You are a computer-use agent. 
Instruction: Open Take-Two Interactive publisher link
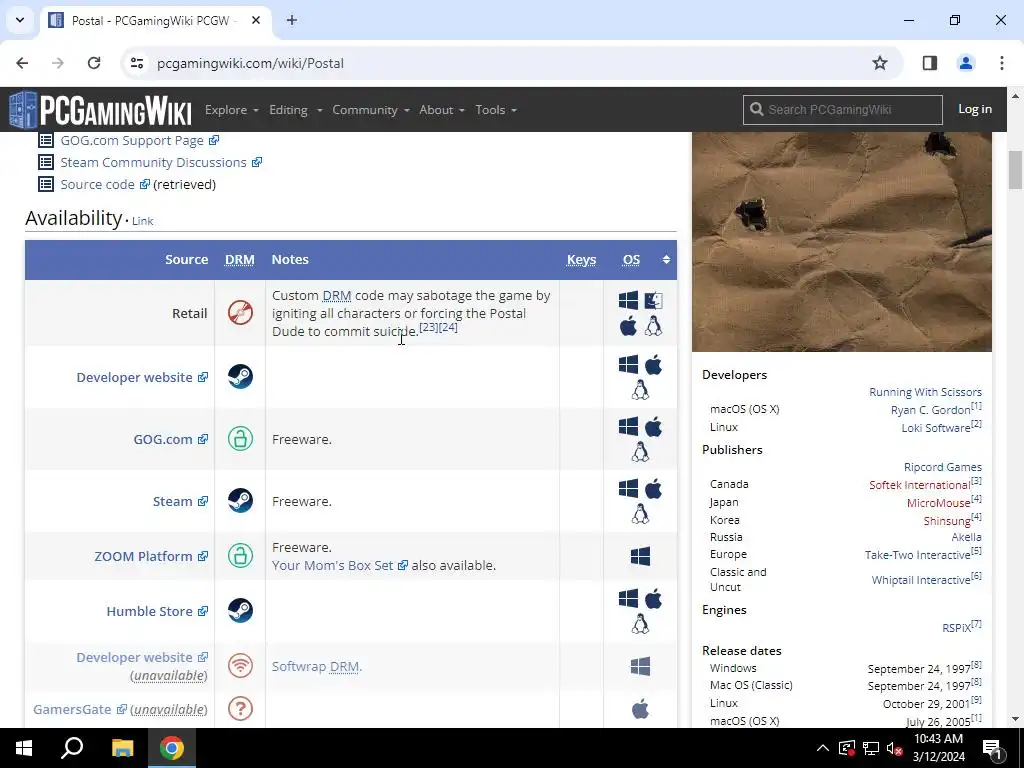tap(917, 554)
